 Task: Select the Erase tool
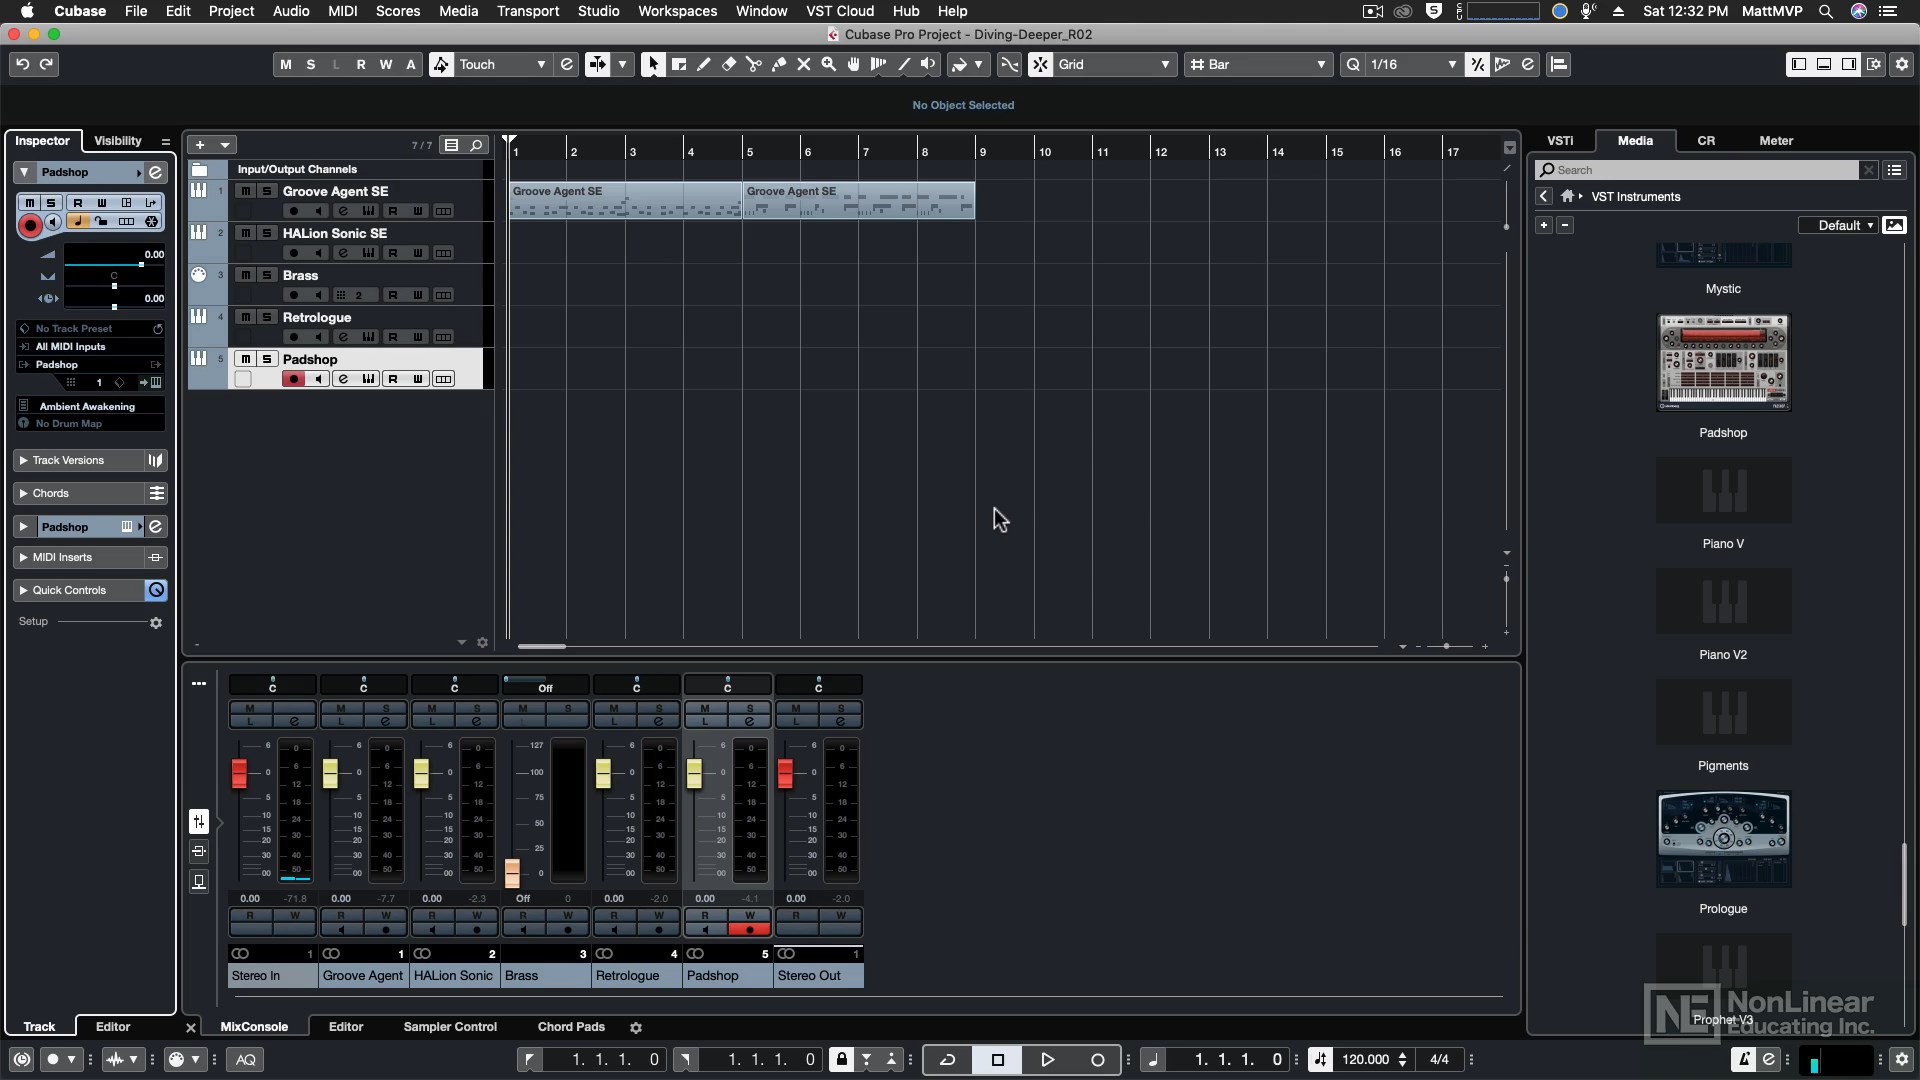(x=729, y=64)
